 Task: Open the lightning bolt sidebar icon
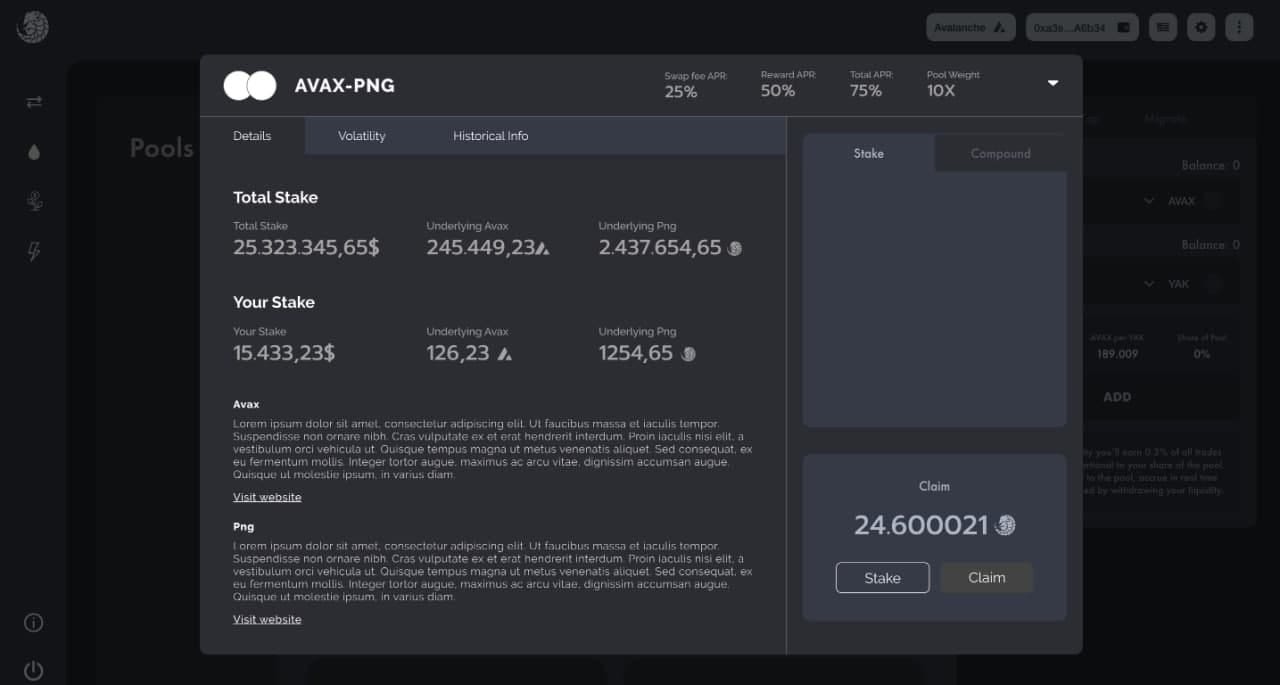(34, 252)
